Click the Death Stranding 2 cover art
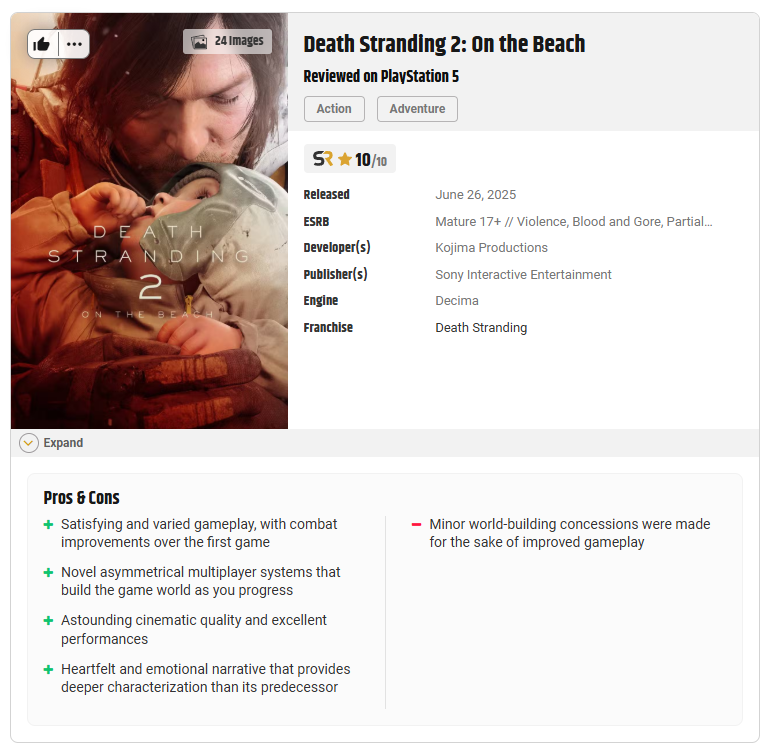Image resolution: width=766 pixels, height=751 pixels. pyautogui.click(x=149, y=221)
